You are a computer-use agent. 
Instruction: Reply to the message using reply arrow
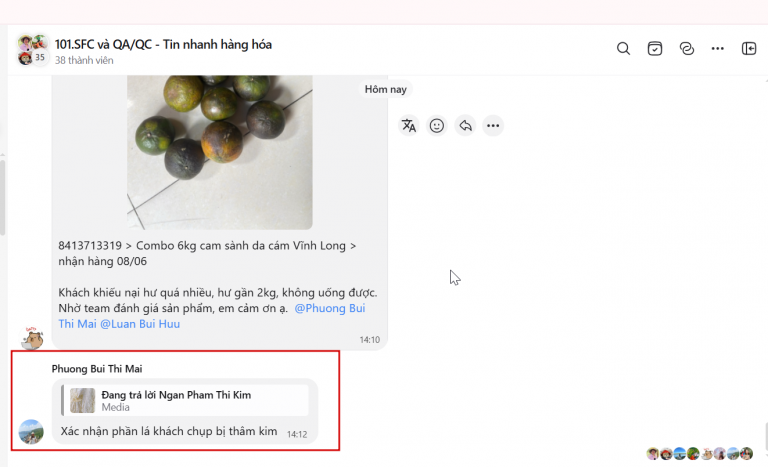[465, 126]
